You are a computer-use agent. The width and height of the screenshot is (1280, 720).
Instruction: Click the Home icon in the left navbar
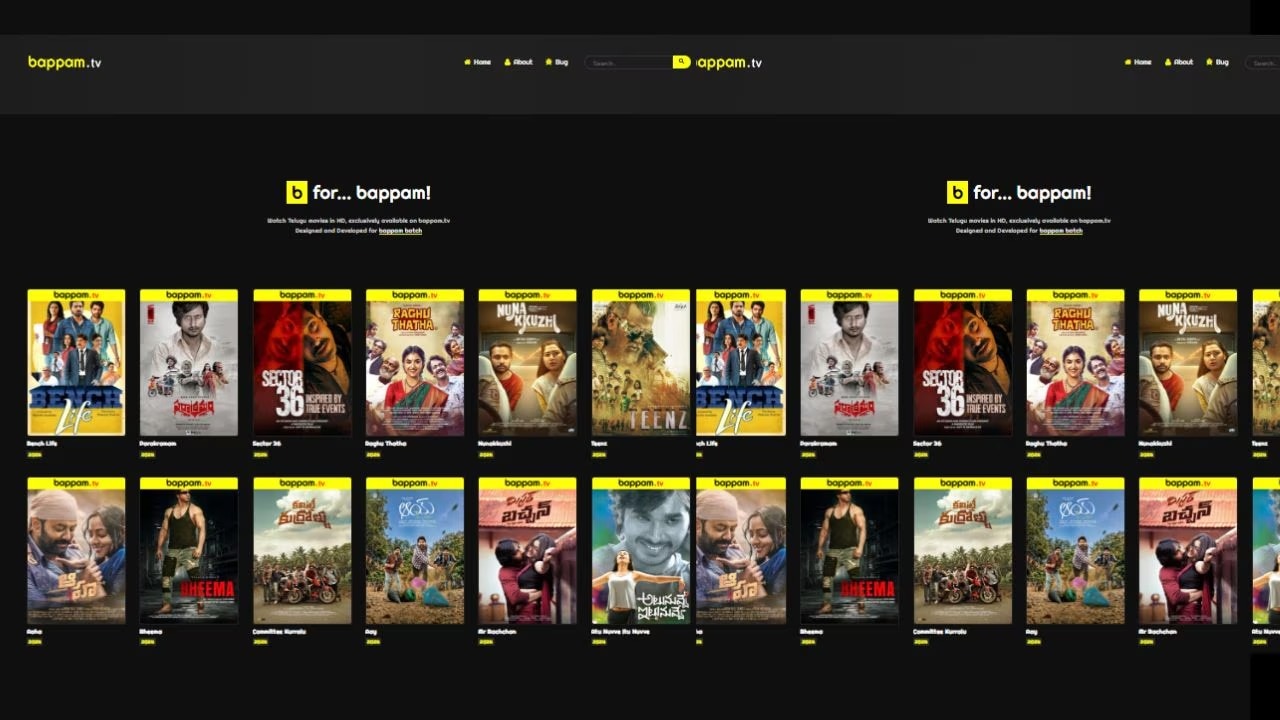coord(467,62)
